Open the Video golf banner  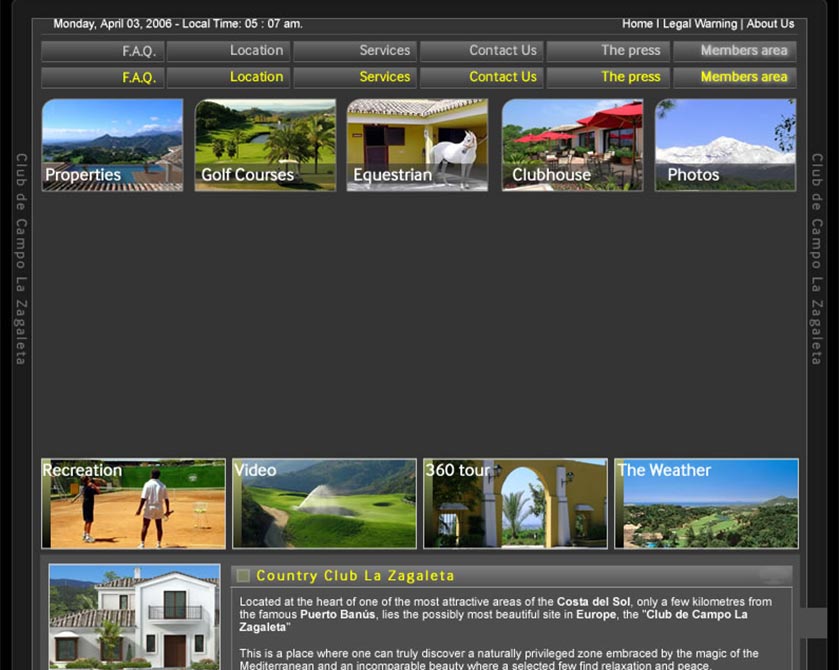(x=324, y=503)
